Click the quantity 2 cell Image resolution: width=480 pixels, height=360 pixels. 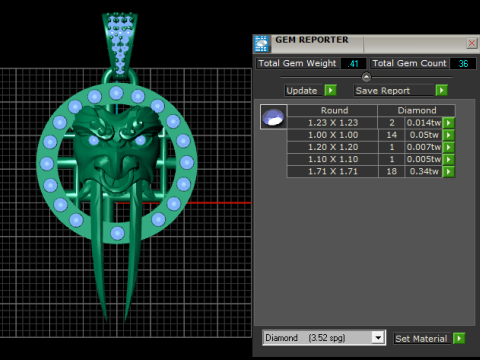[x=391, y=123]
